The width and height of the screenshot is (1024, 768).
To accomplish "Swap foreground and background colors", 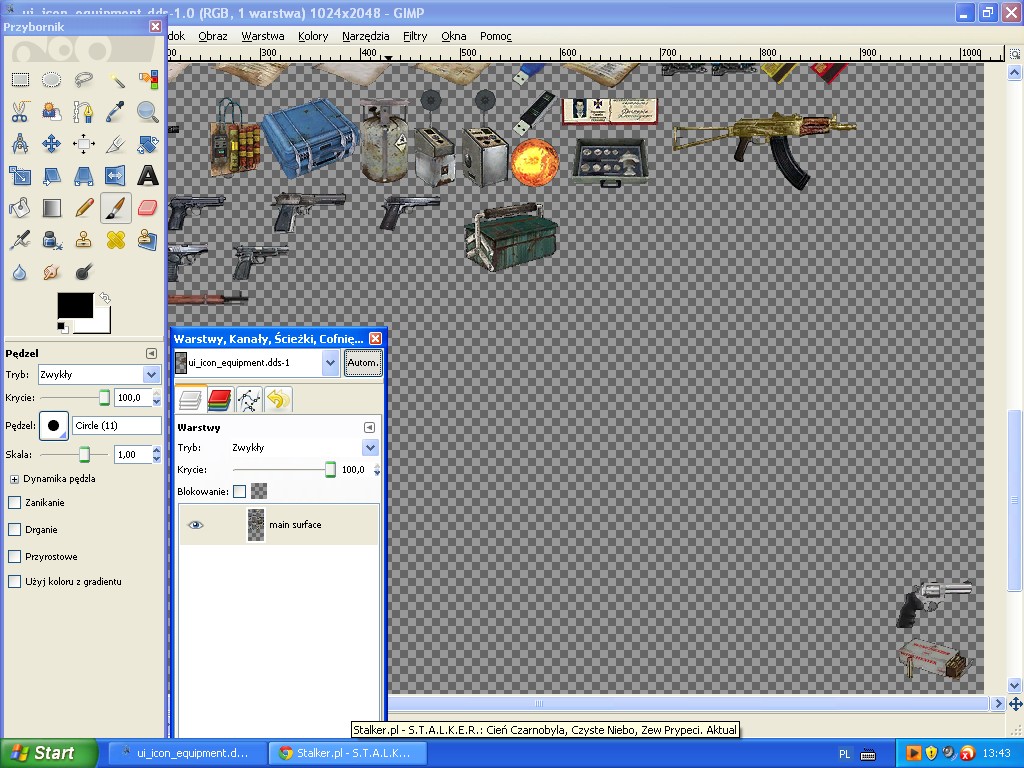I will (x=104, y=298).
